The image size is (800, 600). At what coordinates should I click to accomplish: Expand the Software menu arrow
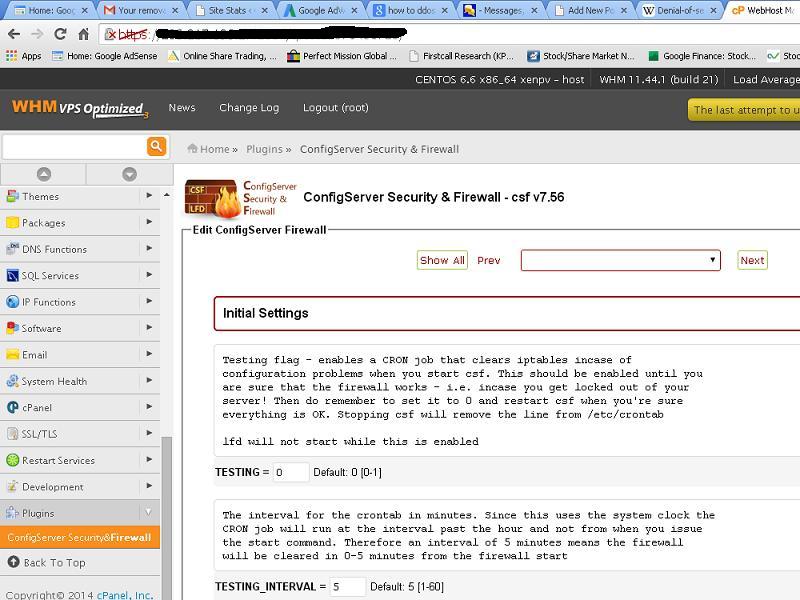click(149, 328)
